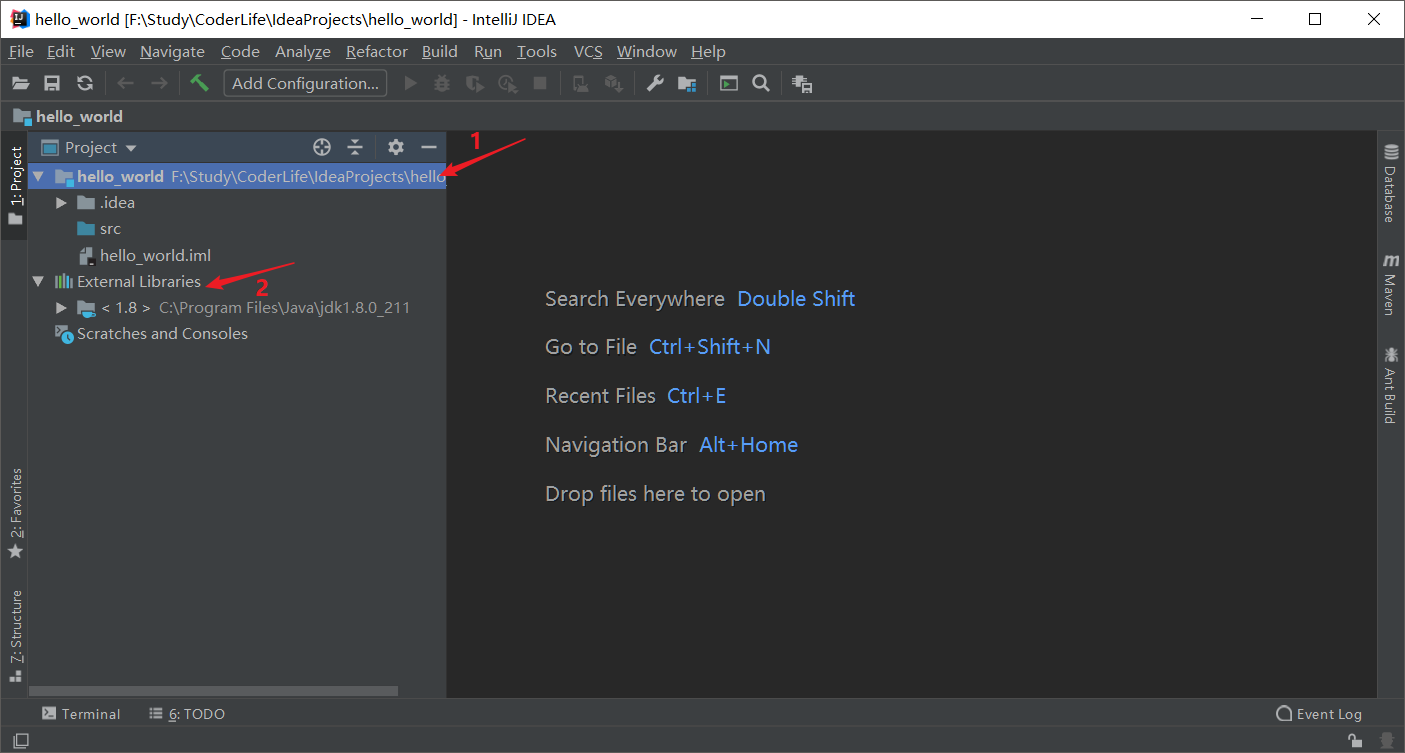
Task: Toggle tool window bars icon in status bar
Action: point(20,741)
